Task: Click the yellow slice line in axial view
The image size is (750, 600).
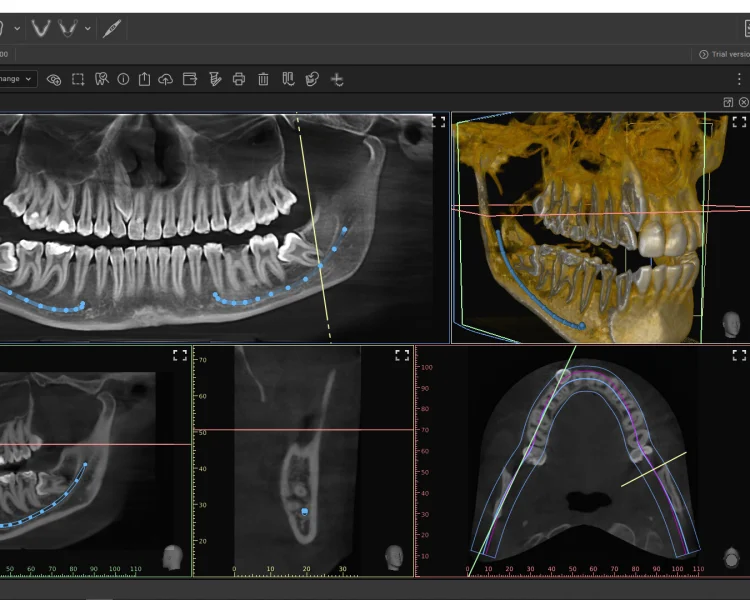Action: pos(654,469)
